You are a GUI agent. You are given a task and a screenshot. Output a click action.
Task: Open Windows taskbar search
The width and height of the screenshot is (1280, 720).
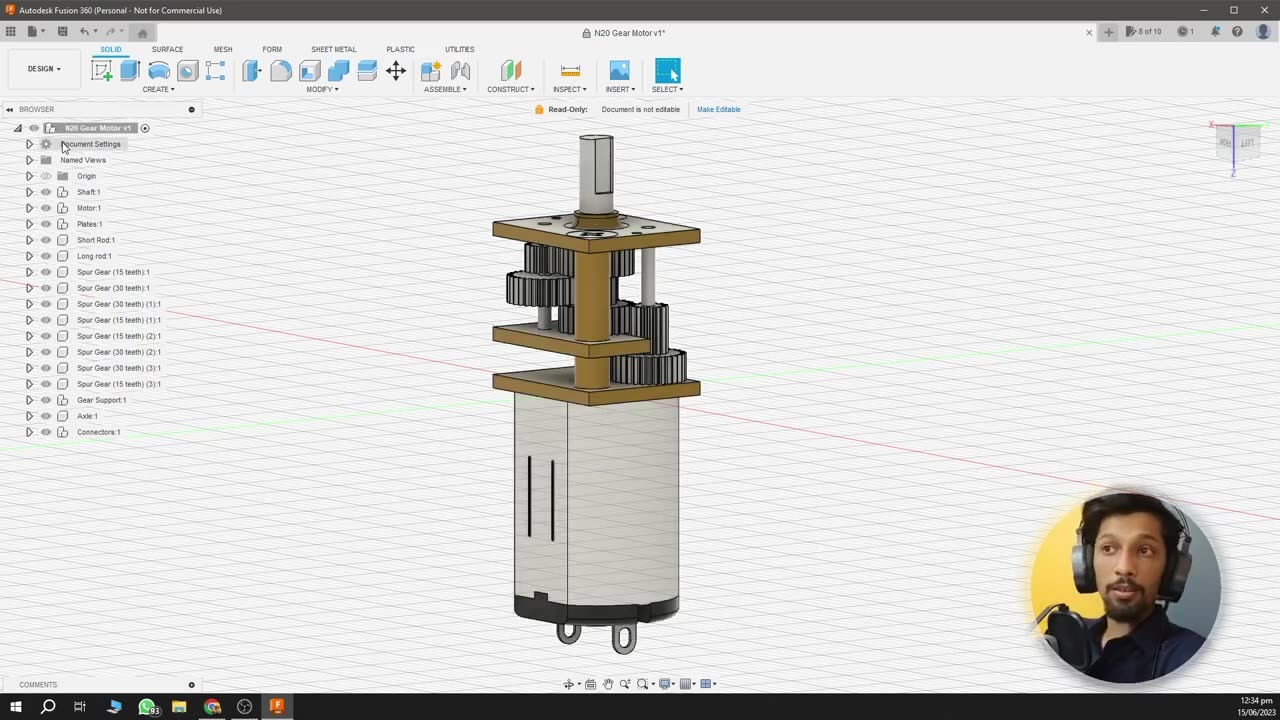(x=48, y=707)
